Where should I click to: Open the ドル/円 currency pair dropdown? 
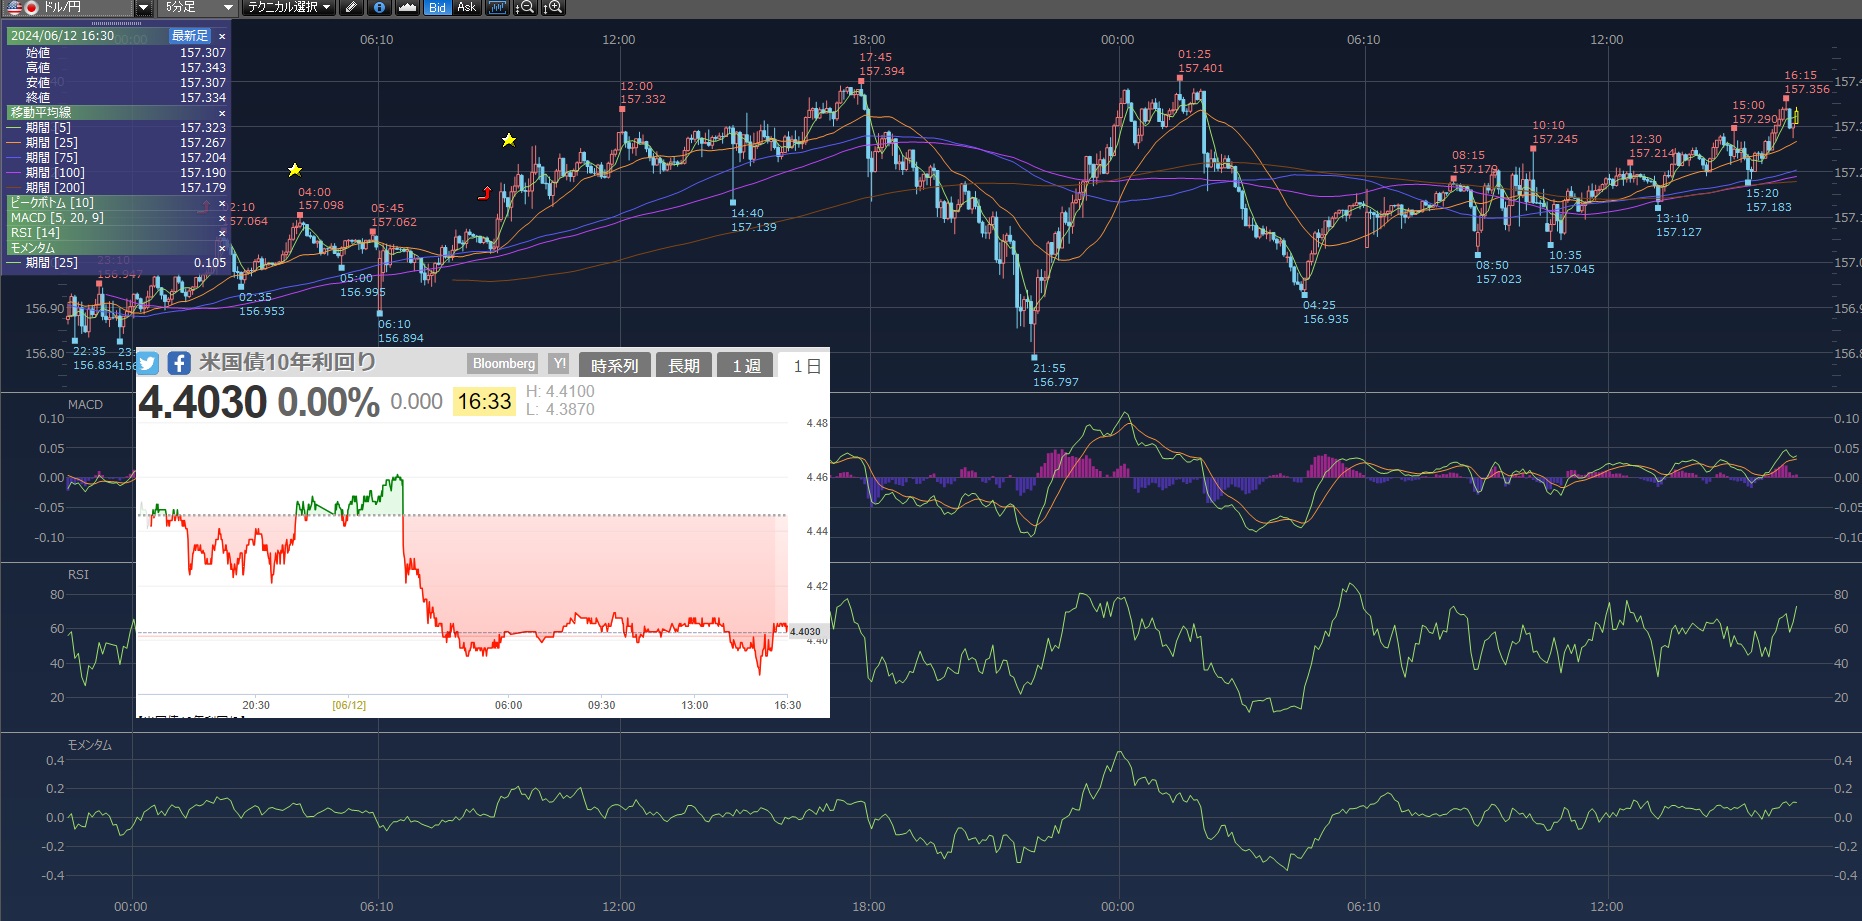143,7
